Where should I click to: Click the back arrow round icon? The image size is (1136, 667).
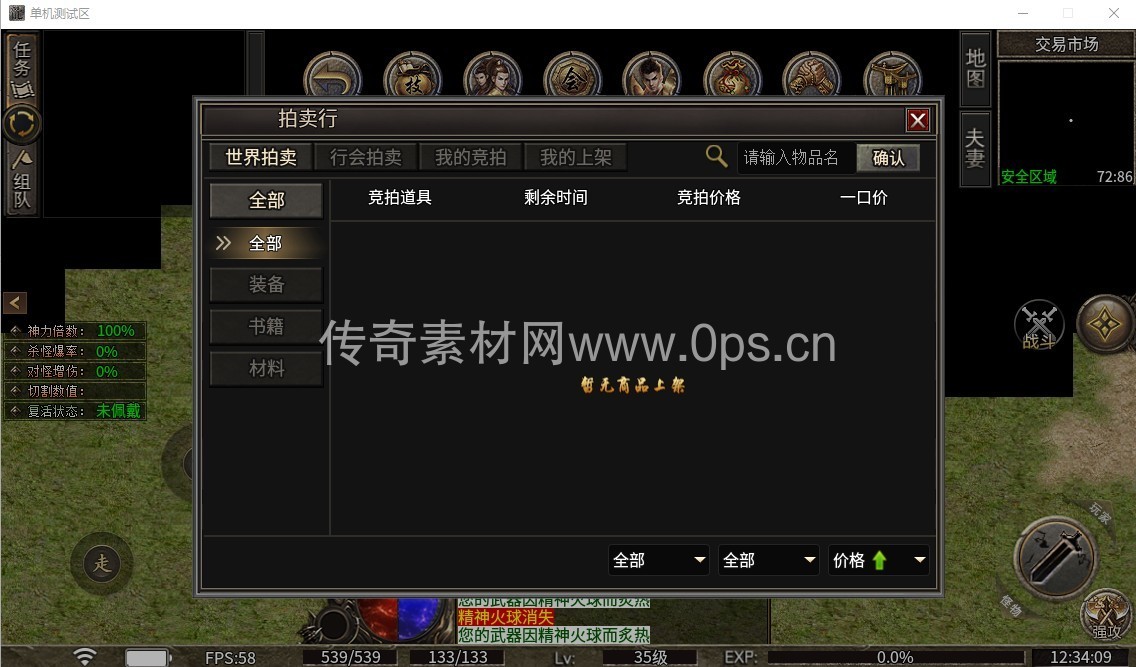(333, 75)
